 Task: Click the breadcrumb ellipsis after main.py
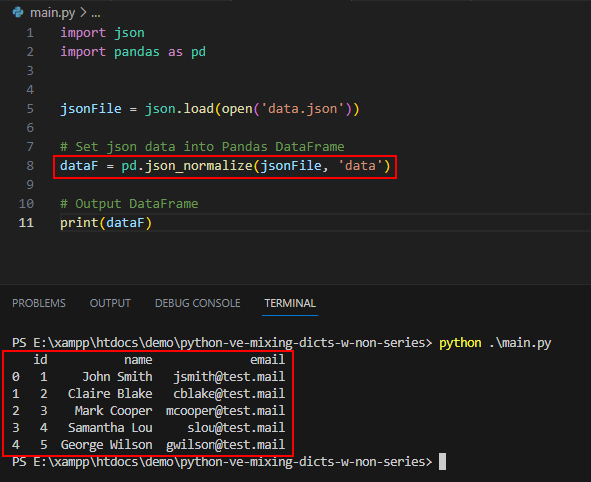[x=96, y=14]
